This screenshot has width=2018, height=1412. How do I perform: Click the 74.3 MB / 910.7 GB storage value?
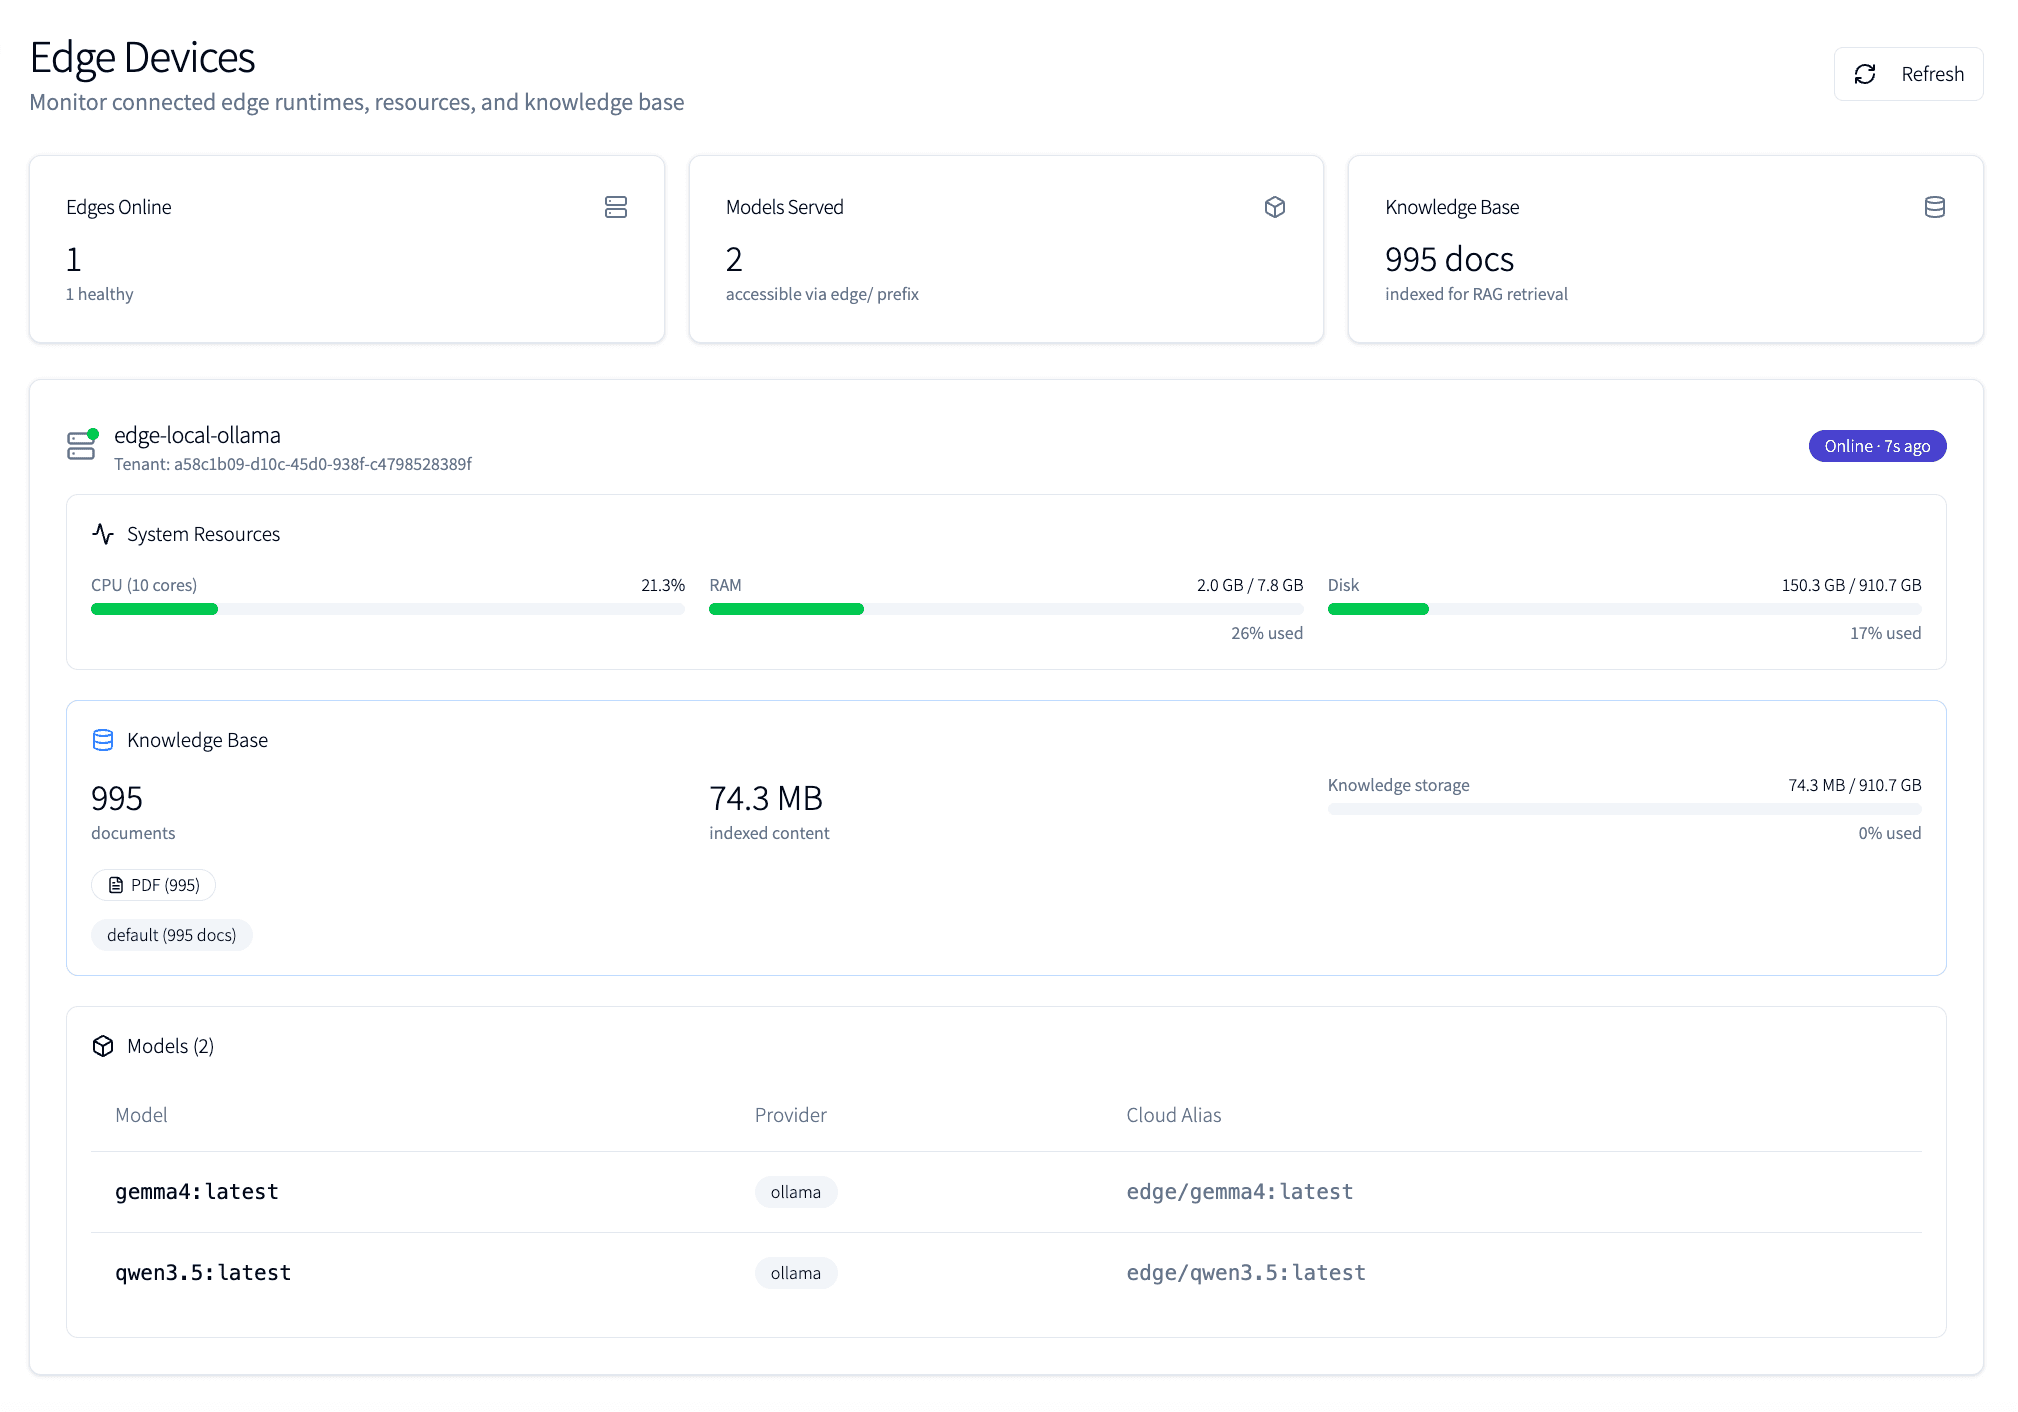point(1855,785)
